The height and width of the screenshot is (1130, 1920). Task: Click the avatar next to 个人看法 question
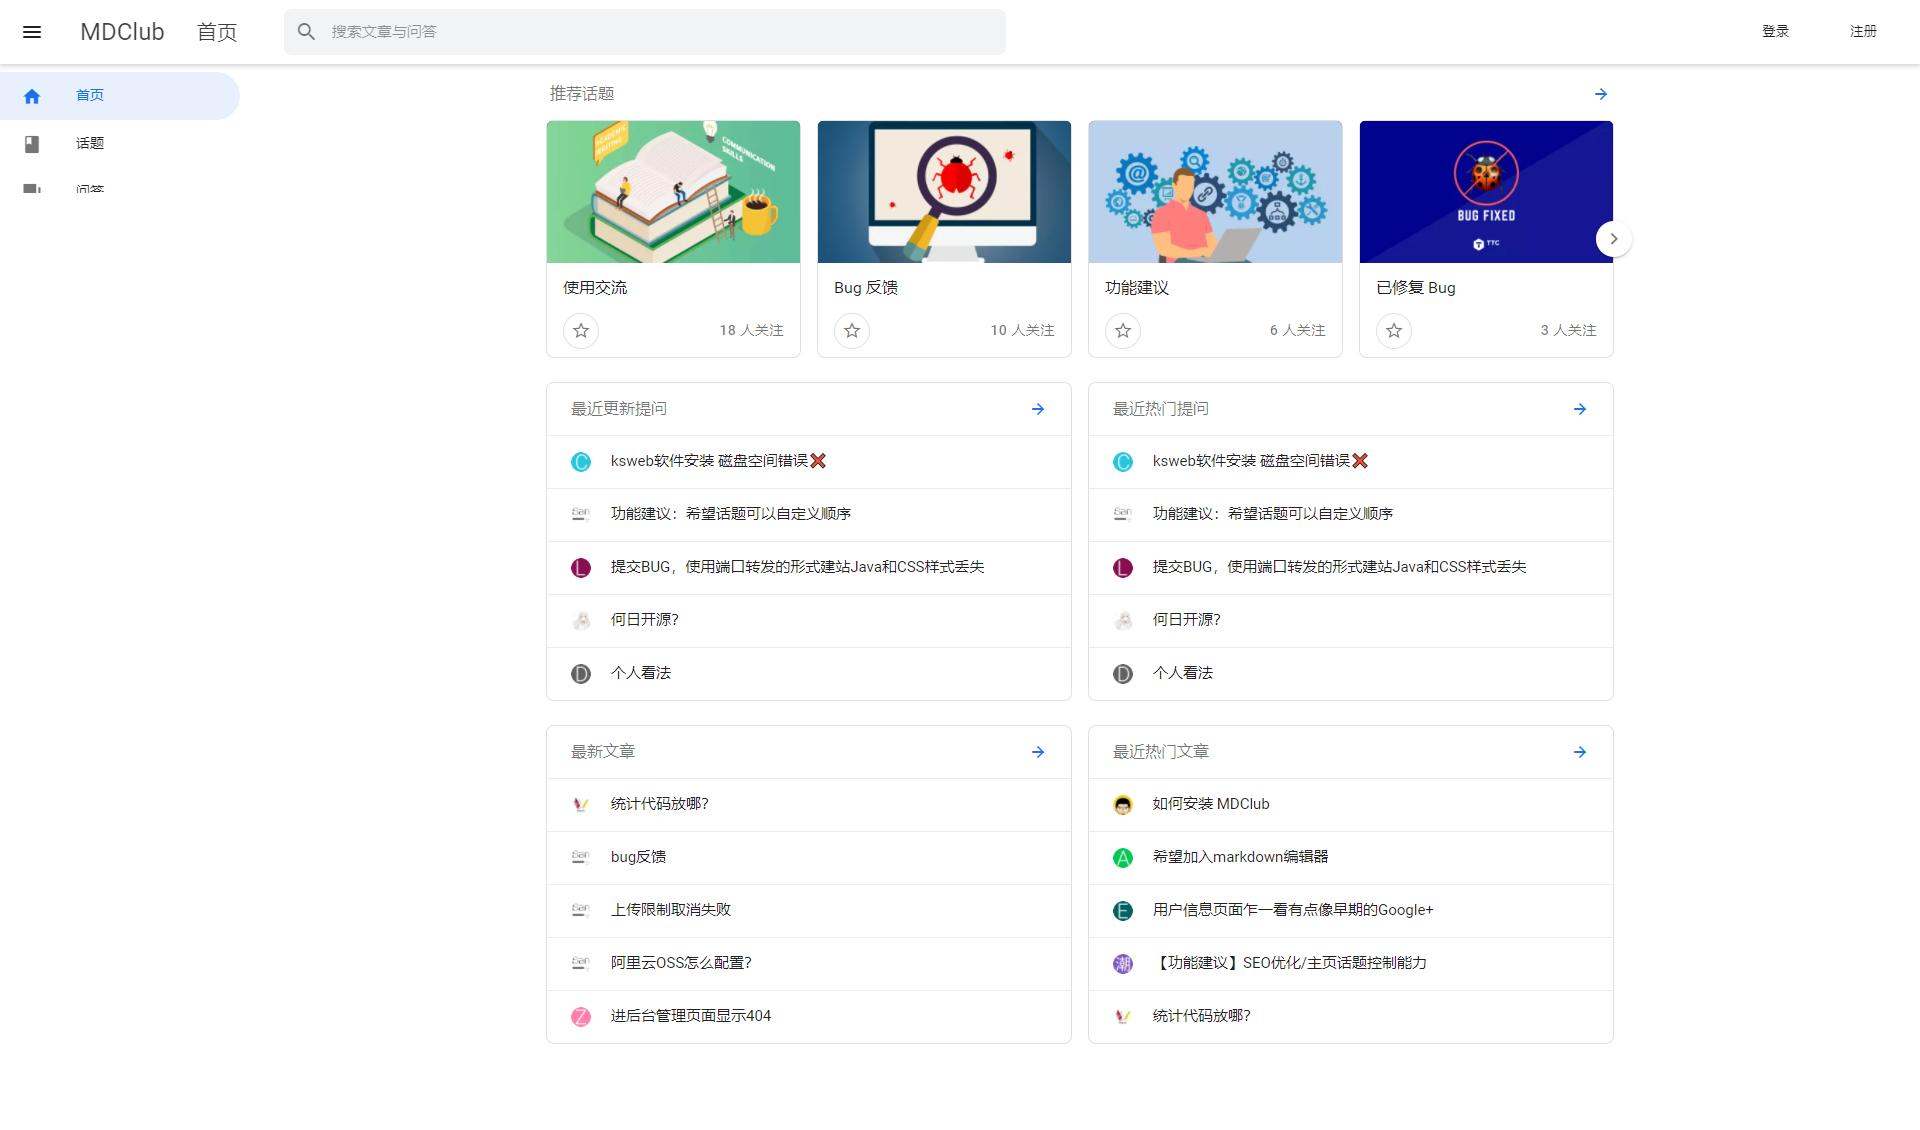(580, 673)
